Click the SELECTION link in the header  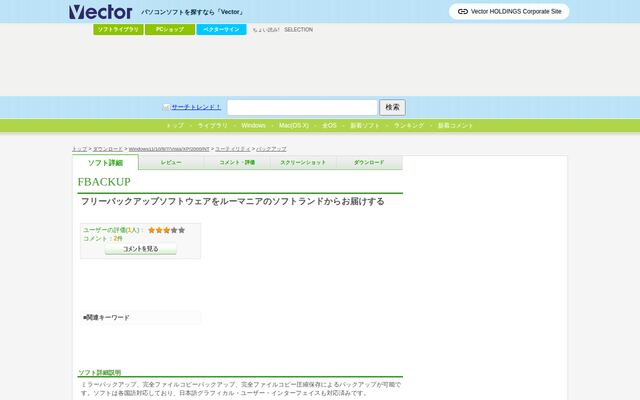[x=298, y=30]
